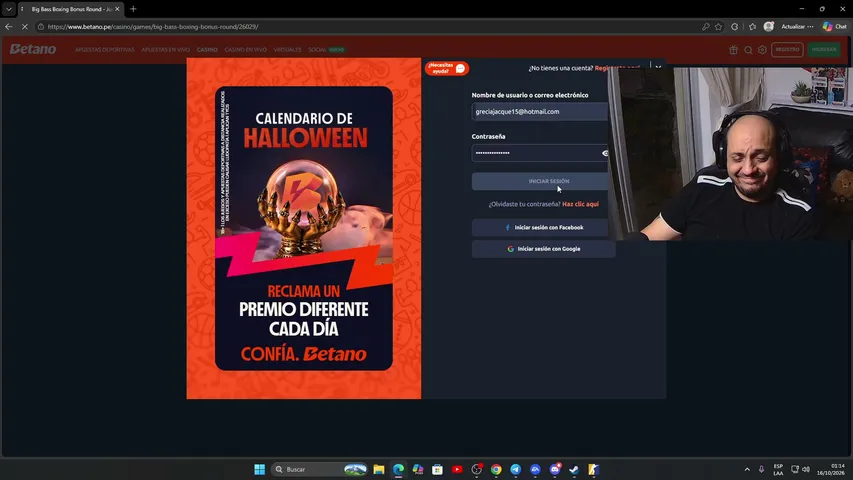853x480 pixels.
Task: Open Steam from the taskbar
Action: click(x=574, y=469)
